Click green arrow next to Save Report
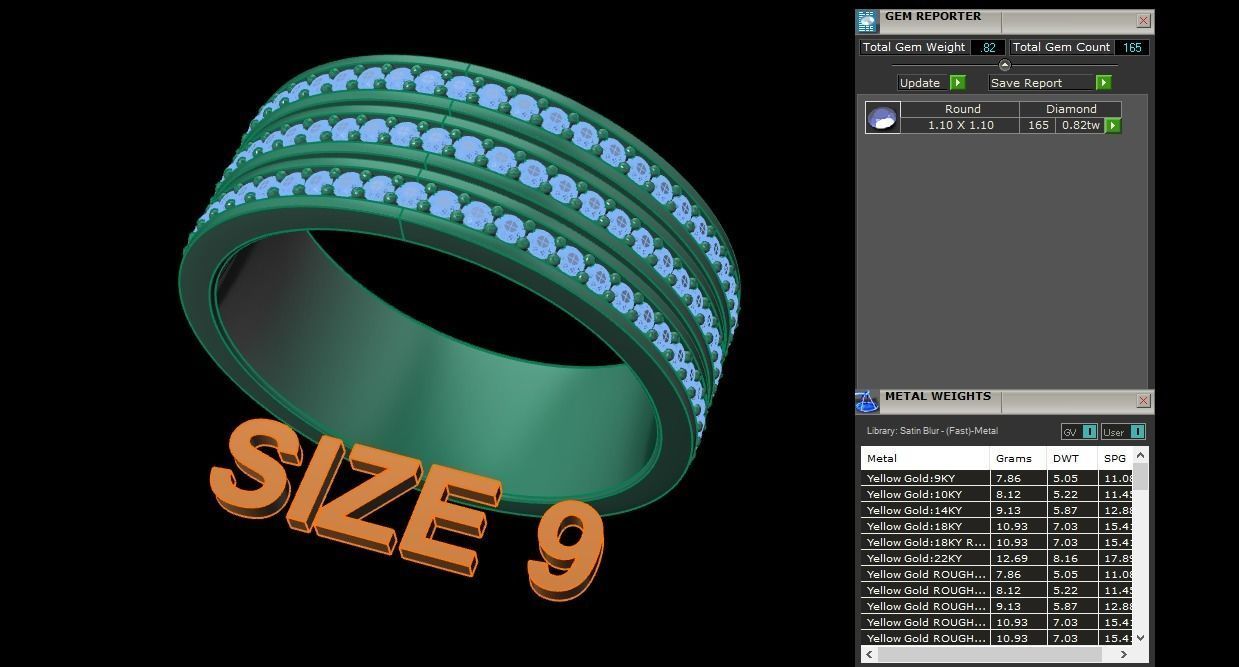The height and width of the screenshot is (667, 1239). [1103, 83]
